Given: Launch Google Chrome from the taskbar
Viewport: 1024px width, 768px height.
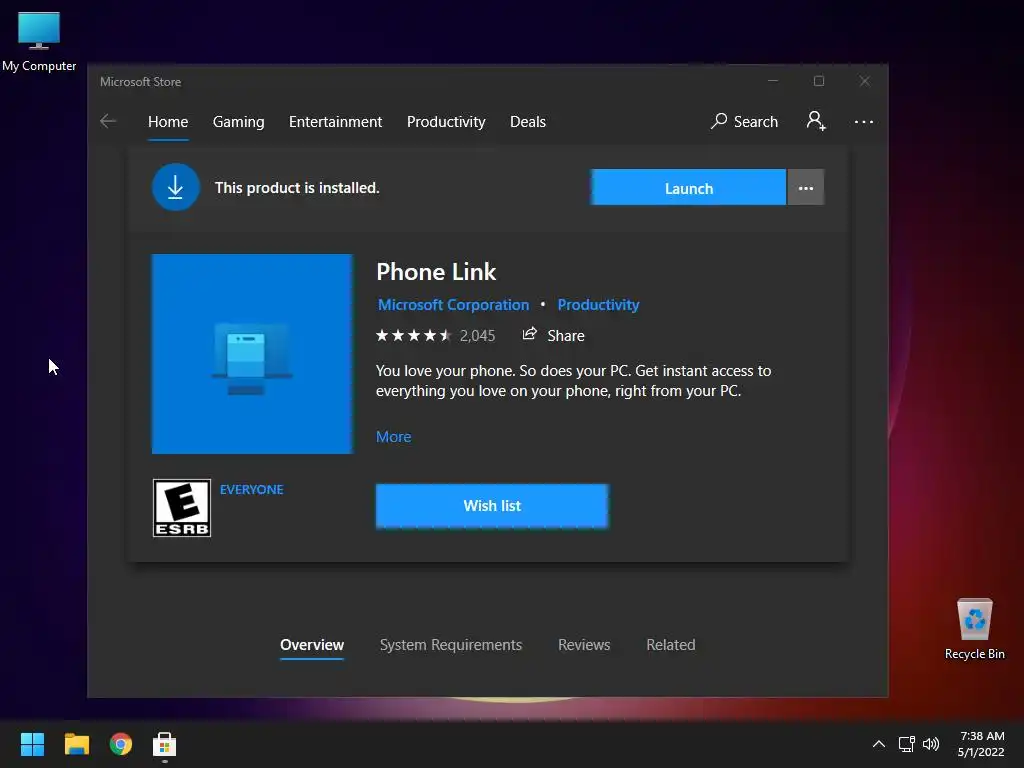Looking at the screenshot, I should coord(121,744).
